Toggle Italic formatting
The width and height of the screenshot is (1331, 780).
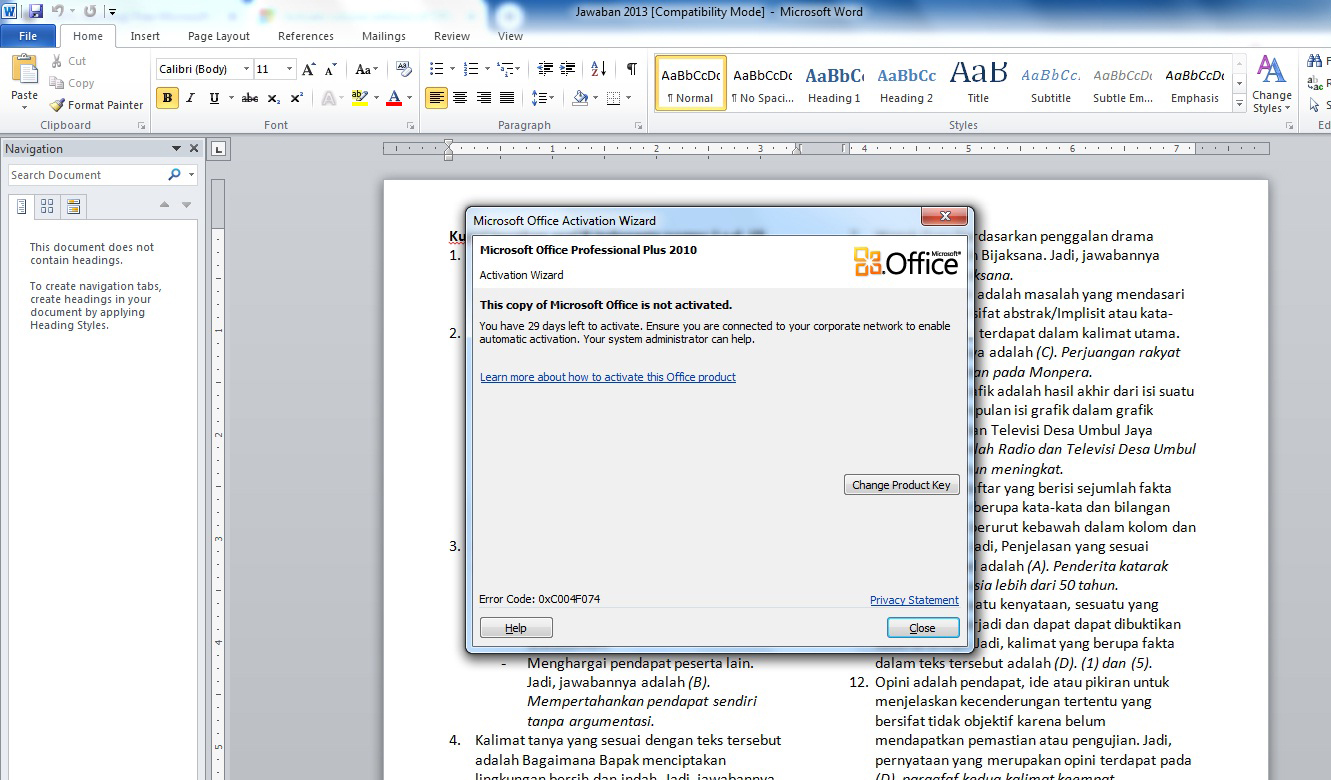click(x=191, y=98)
